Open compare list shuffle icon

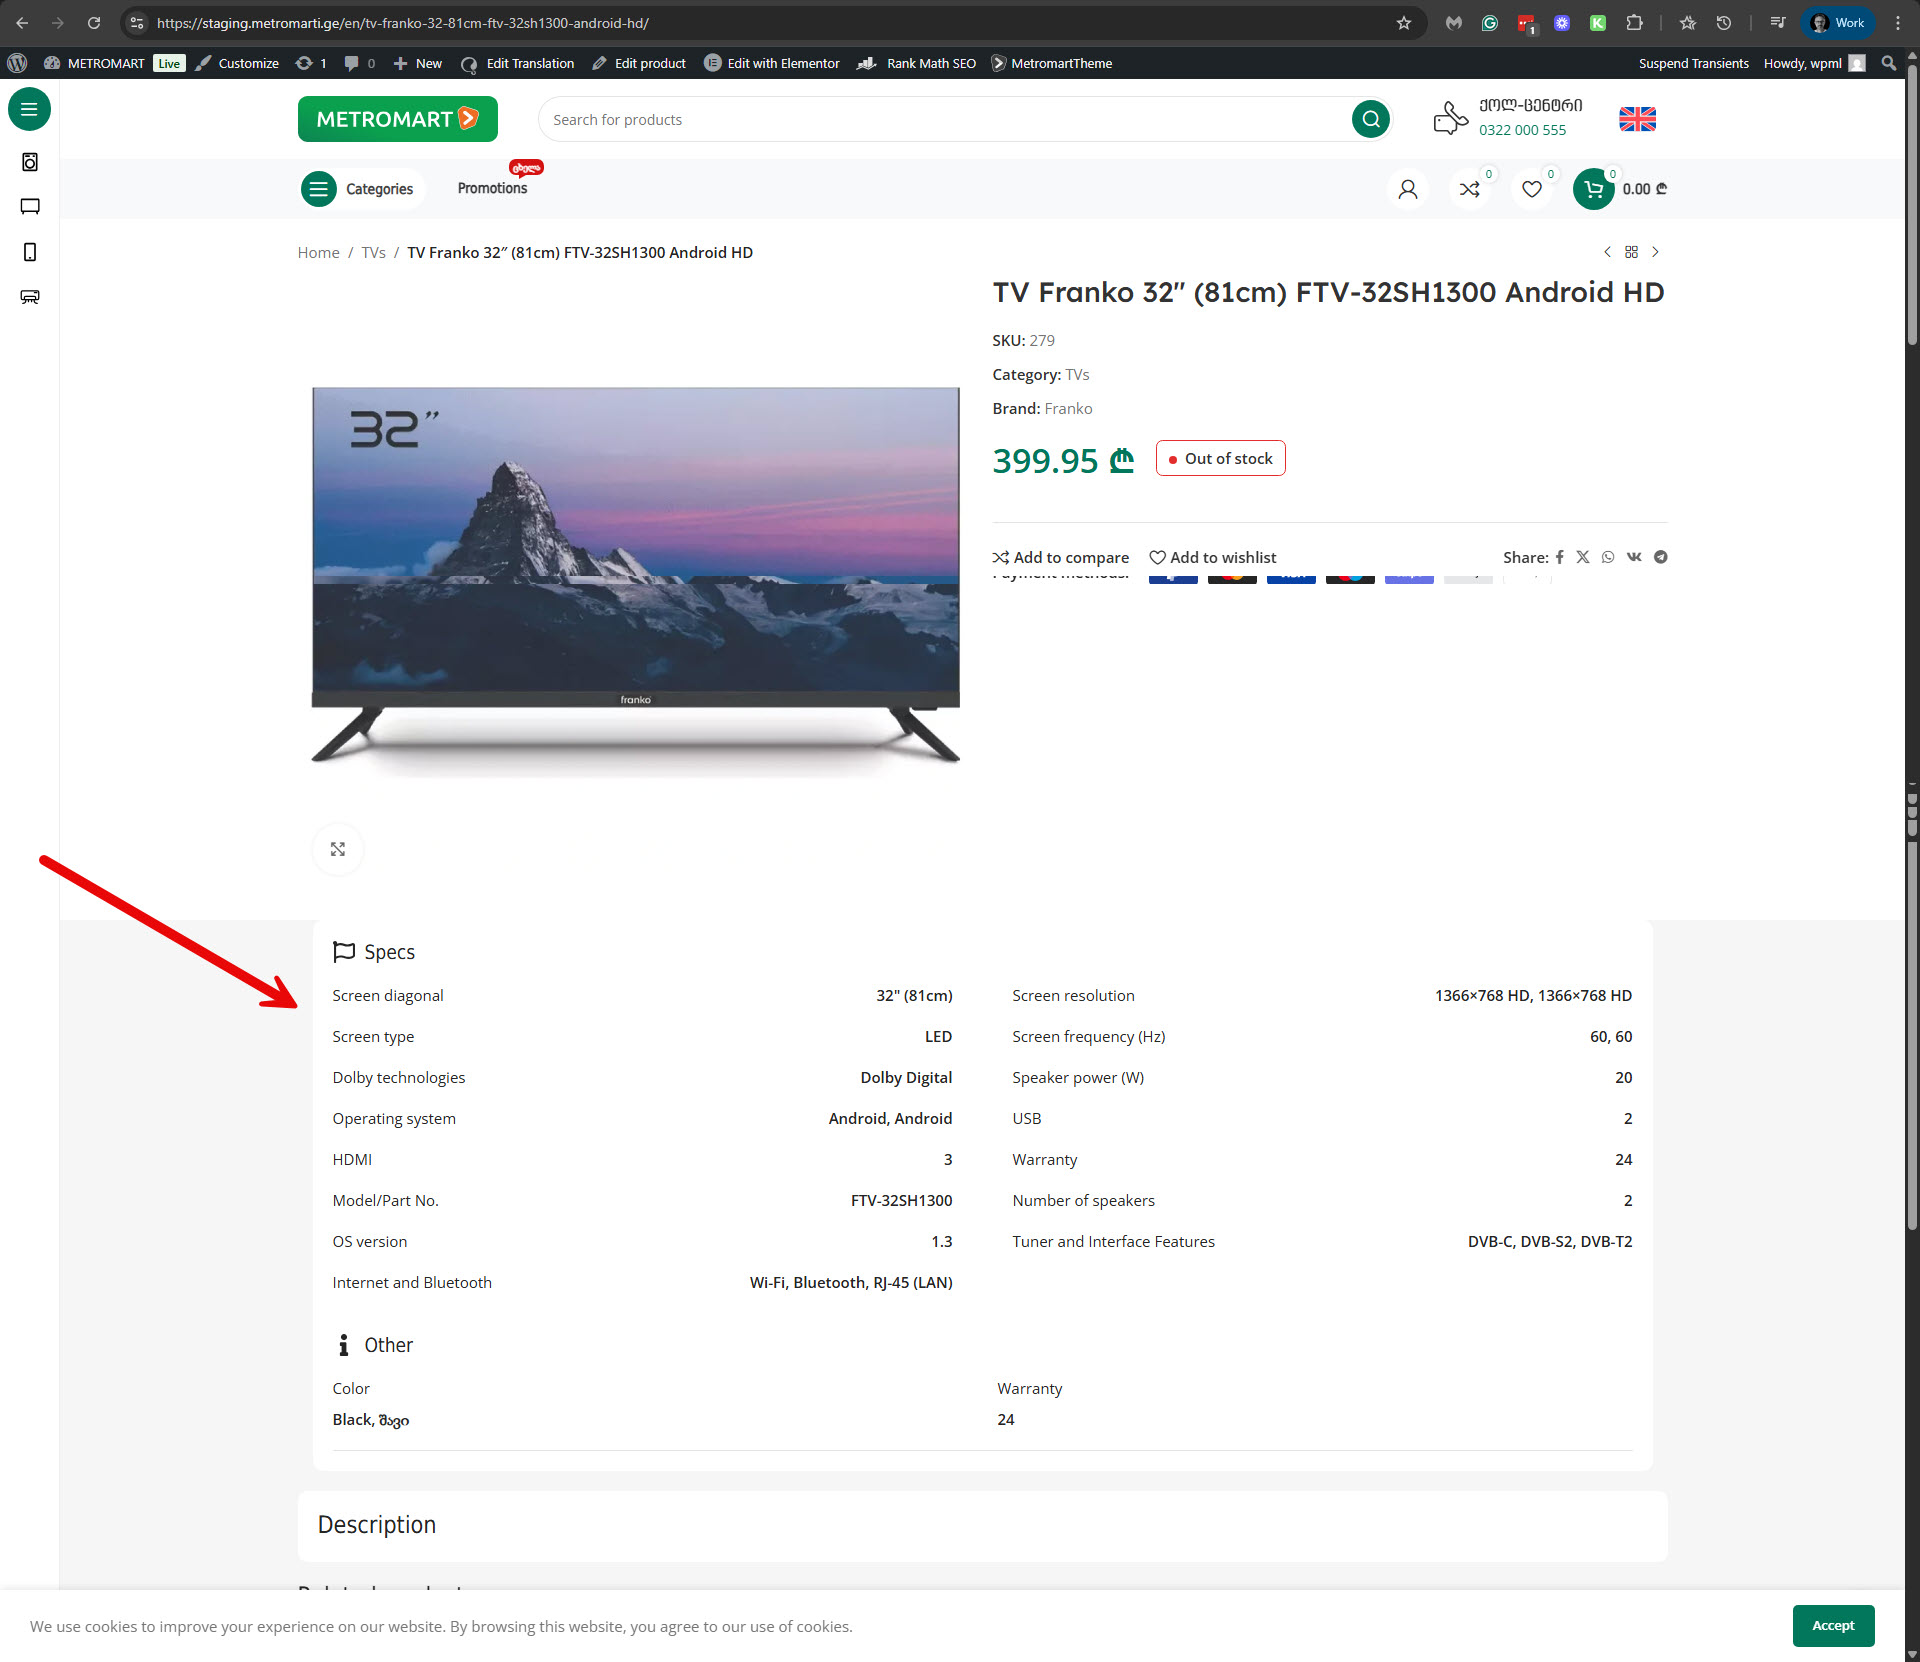click(1470, 189)
